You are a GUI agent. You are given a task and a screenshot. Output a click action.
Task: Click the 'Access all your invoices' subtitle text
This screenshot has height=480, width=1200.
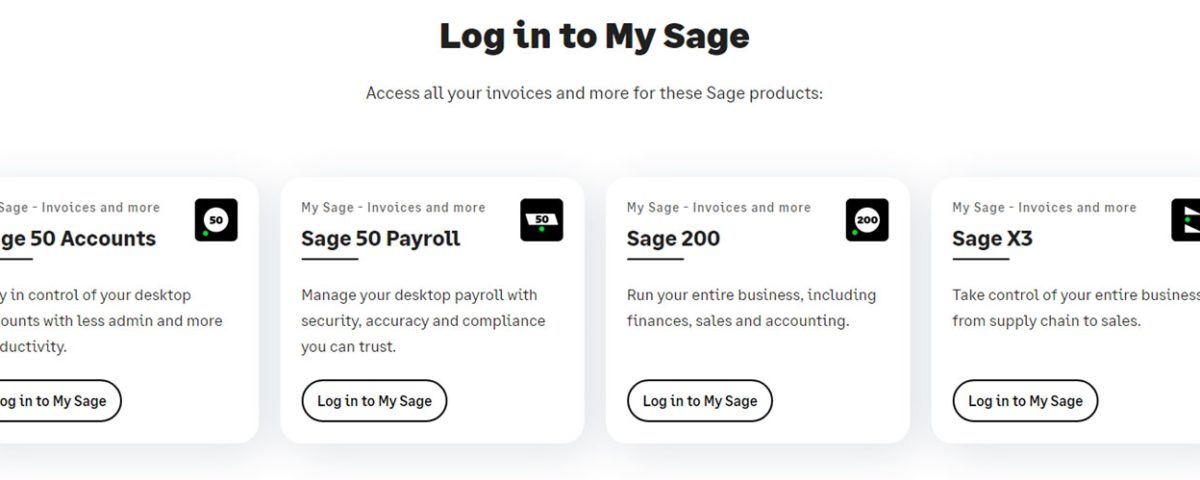(594, 93)
